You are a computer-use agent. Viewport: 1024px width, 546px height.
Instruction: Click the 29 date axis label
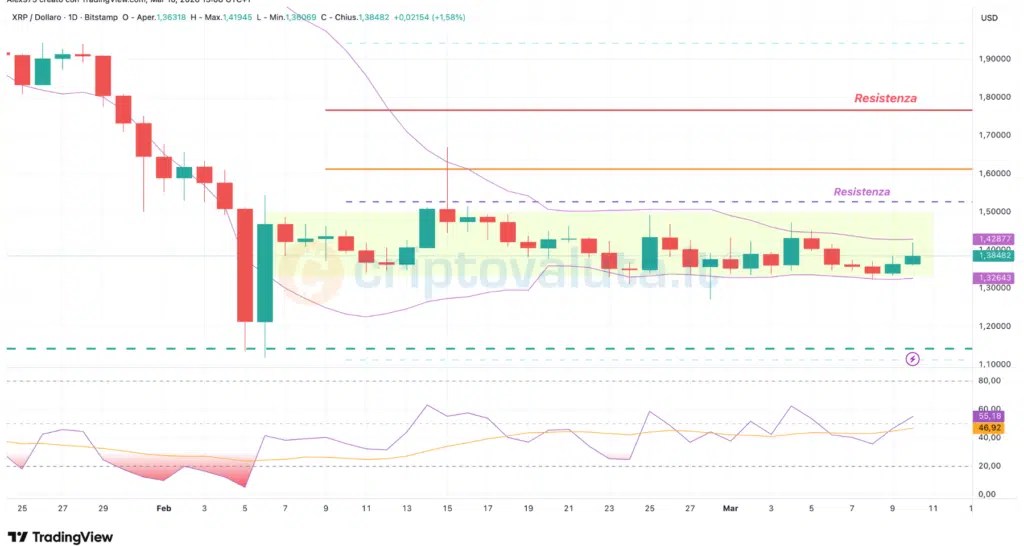[103, 508]
